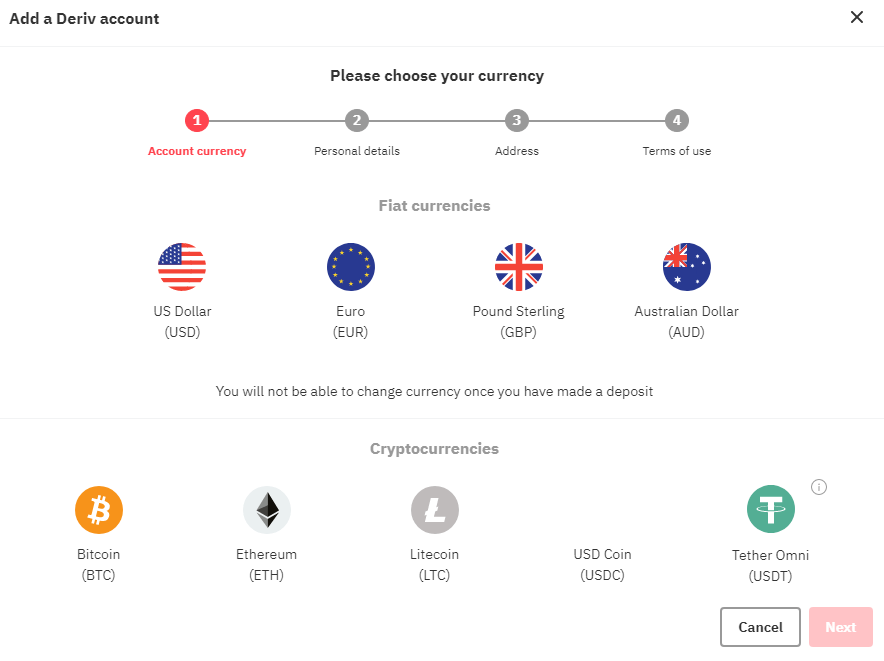
Task: Click the Cryptocurrencies section heading
Action: pos(434,448)
